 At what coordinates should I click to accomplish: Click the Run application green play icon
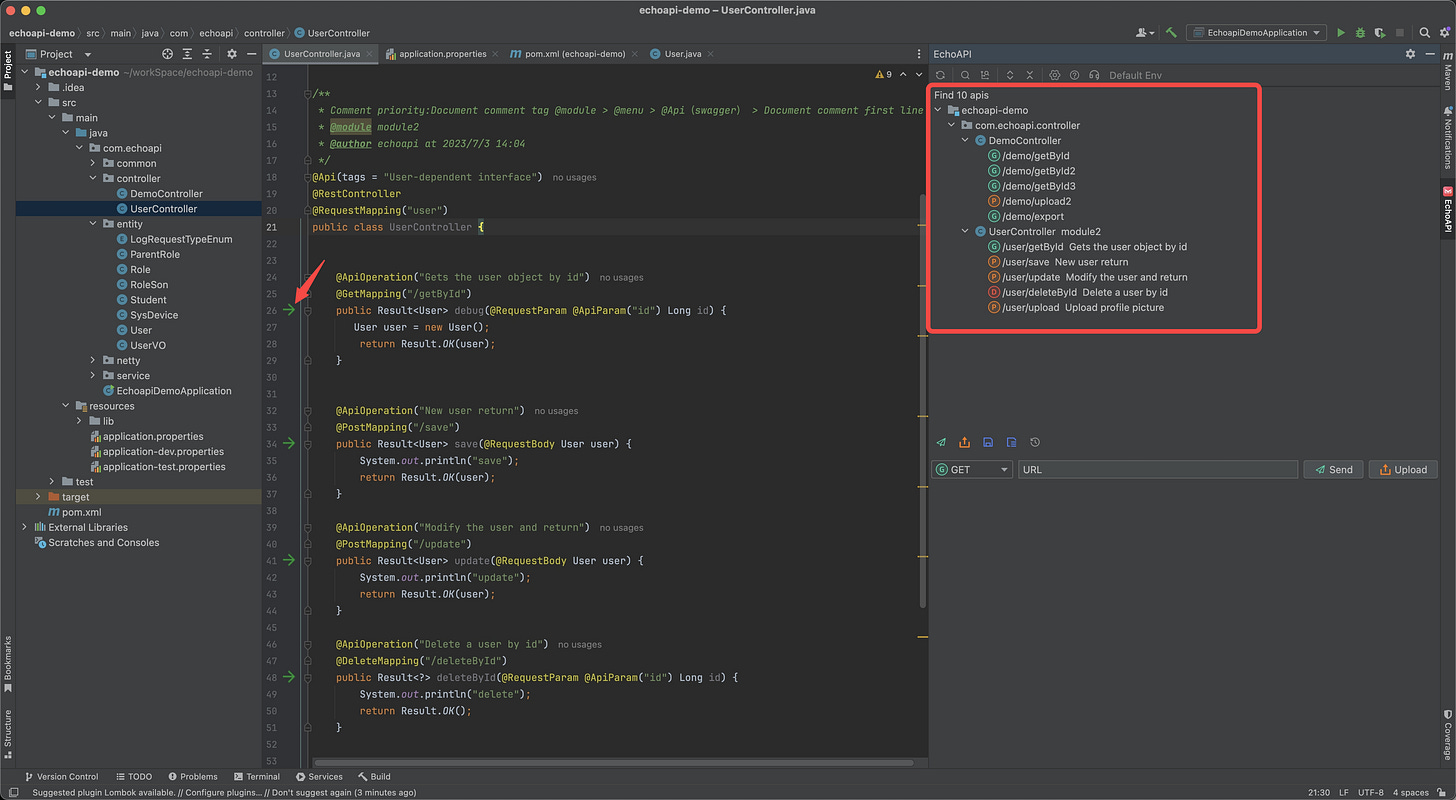click(1341, 33)
